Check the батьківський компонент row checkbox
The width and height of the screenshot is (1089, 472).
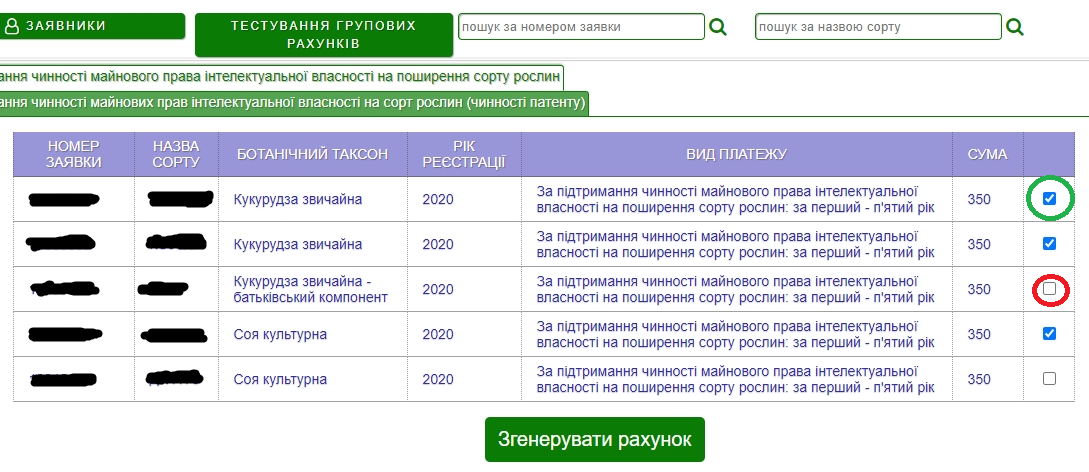pos(1049,289)
